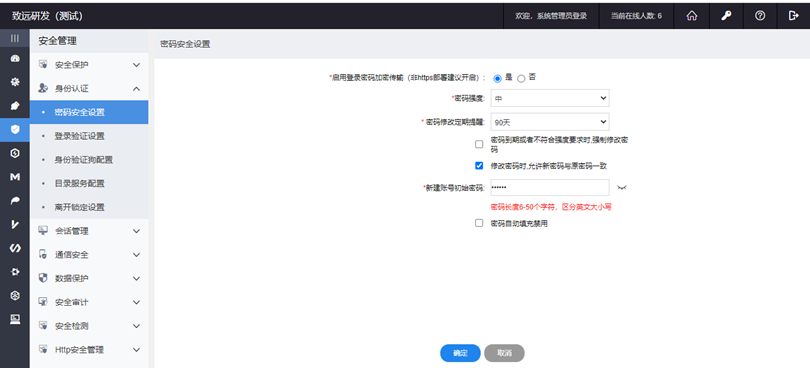The image size is (810, 368).
Task: Click the 身份认证 user icon
Action: click(x=43, y=88)
